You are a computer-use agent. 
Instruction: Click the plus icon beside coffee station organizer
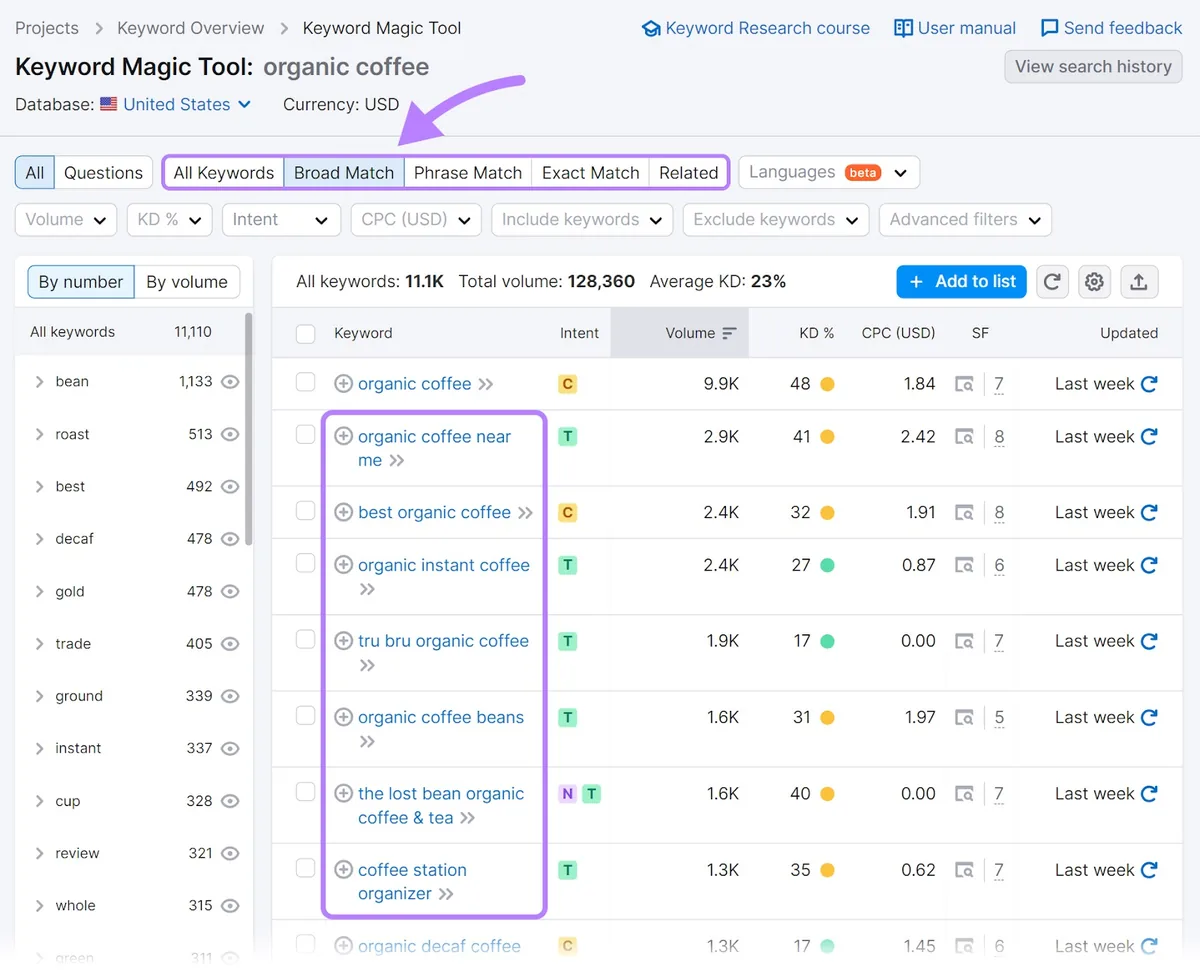pyautogui.click(x=343, y=870)
